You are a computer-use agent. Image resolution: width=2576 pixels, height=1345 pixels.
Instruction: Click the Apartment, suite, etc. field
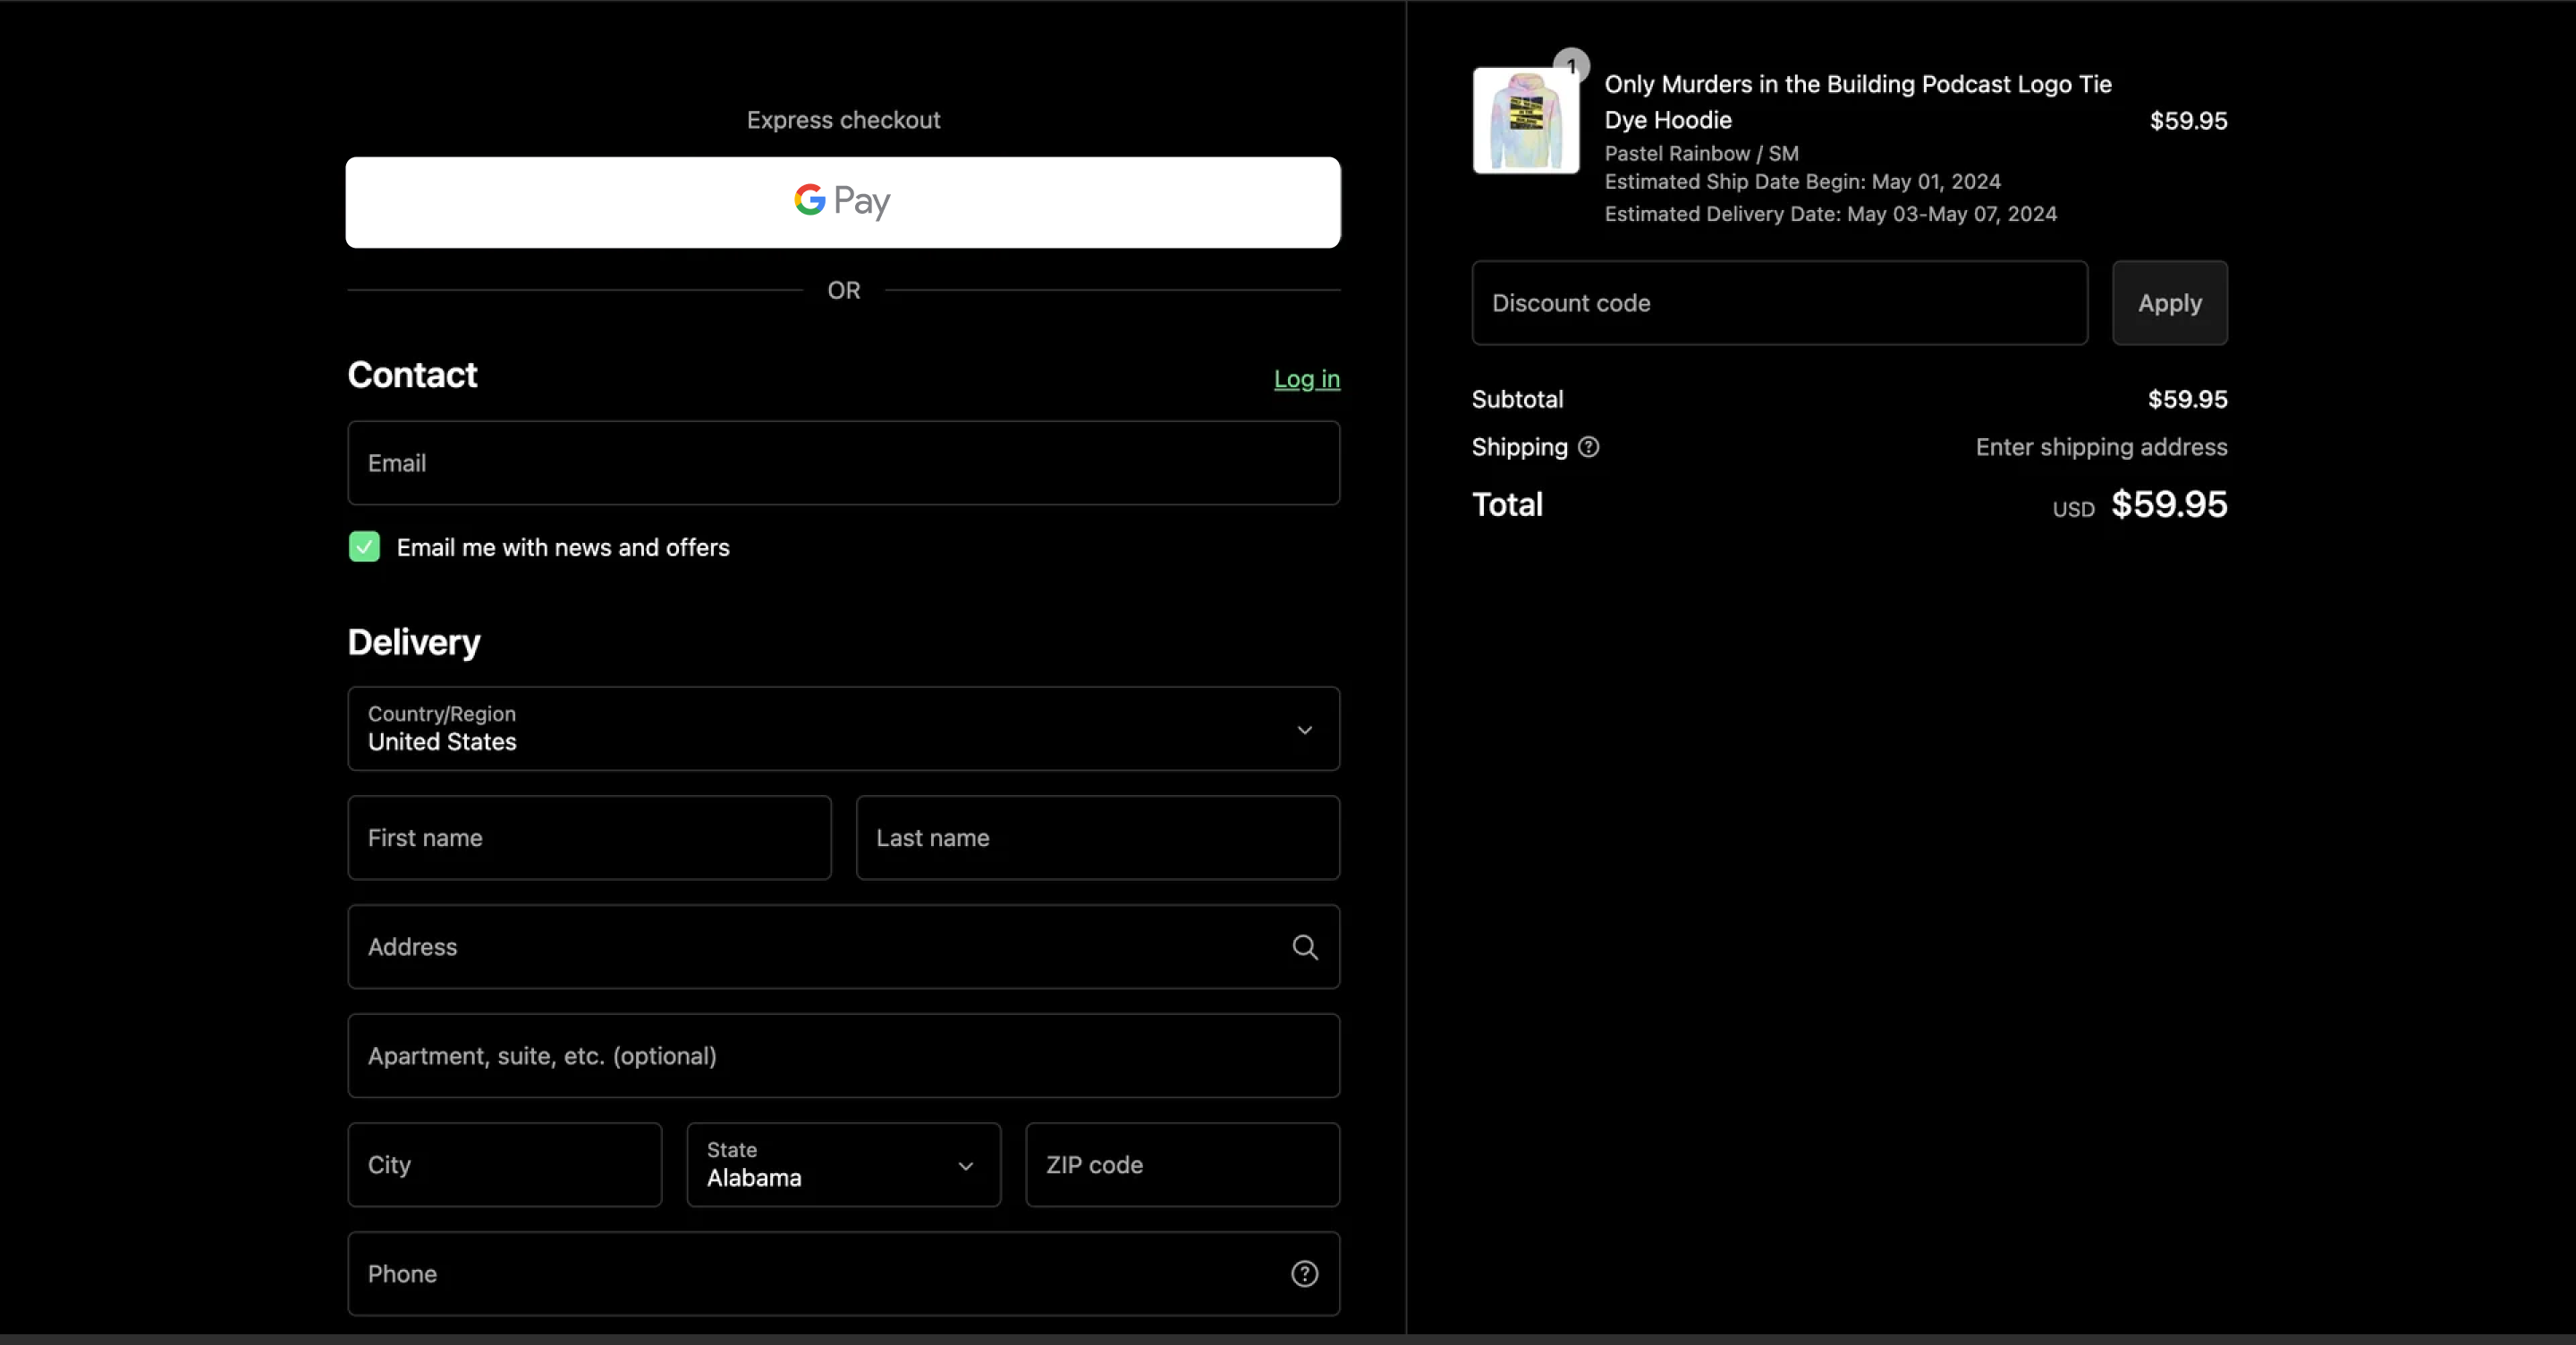(843, 1056)
